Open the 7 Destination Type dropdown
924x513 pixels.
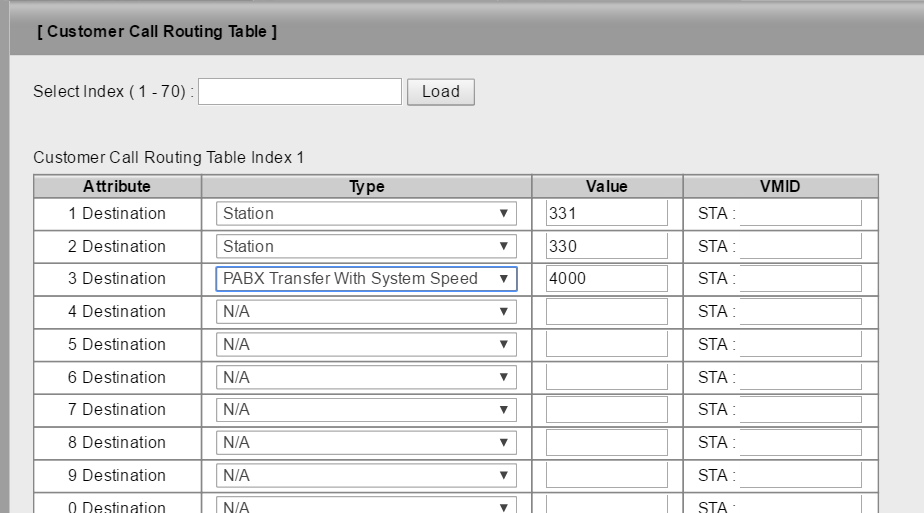coord(366,410)
